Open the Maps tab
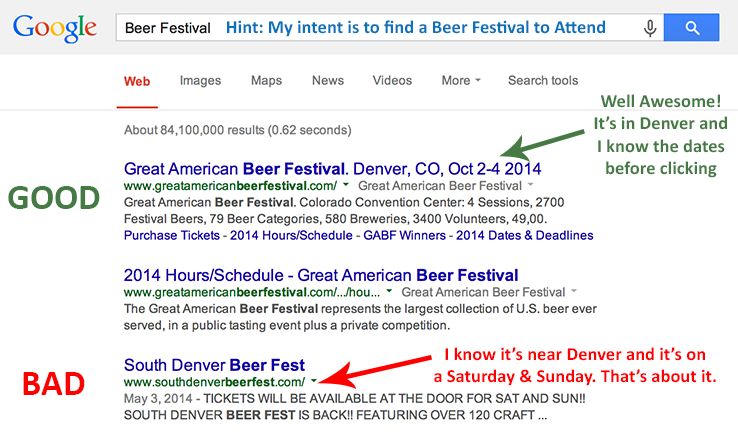Image resolution: width=738 pixels, height=439 pixels. coord(266,81)
